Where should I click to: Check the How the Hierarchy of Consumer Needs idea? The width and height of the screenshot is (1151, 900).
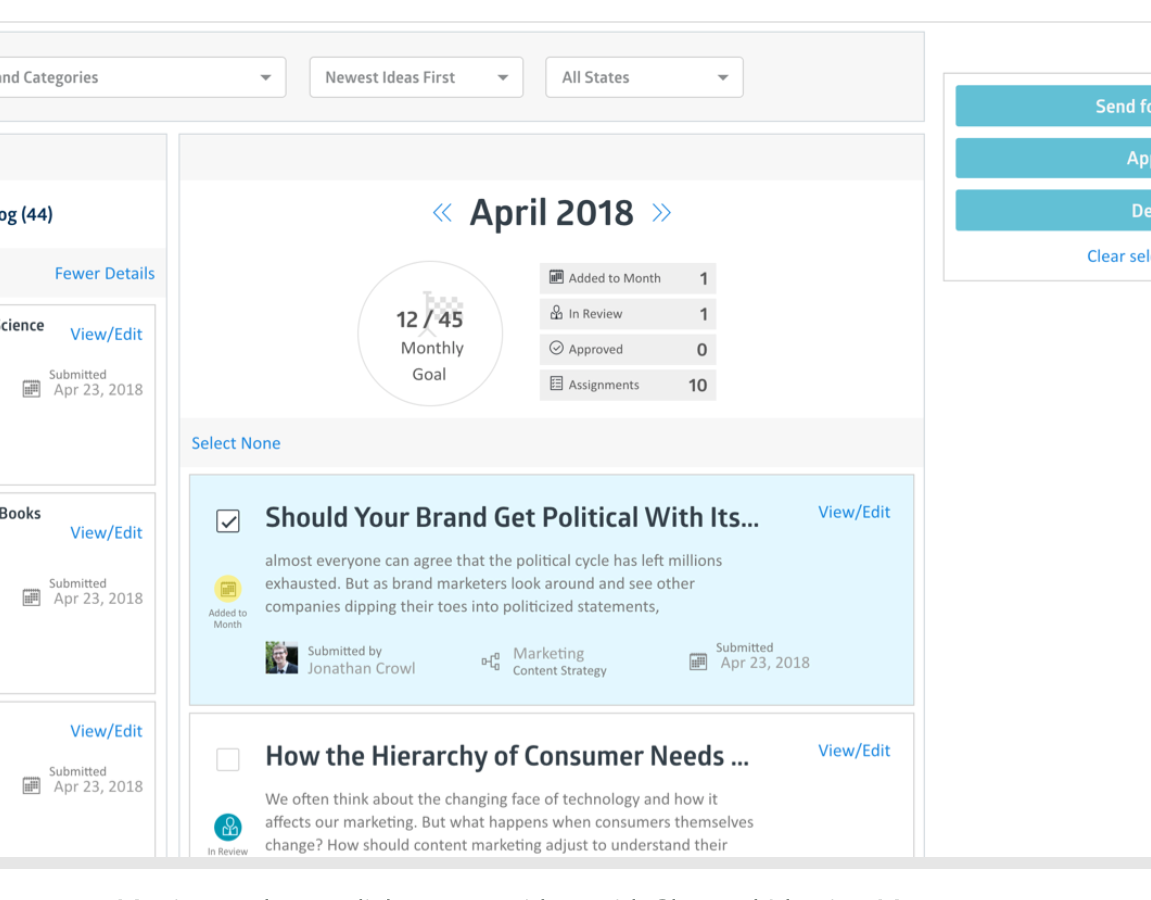pos(228,759)
